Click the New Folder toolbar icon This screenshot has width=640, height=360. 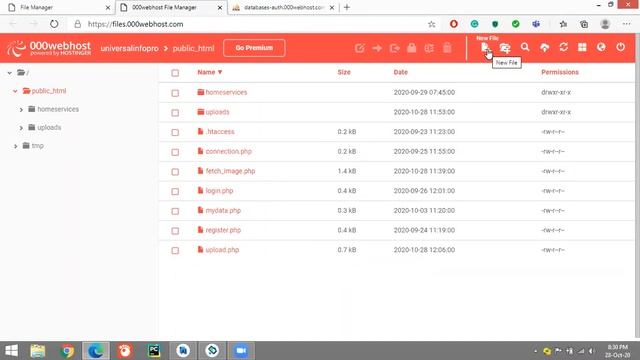pos(505,48)
